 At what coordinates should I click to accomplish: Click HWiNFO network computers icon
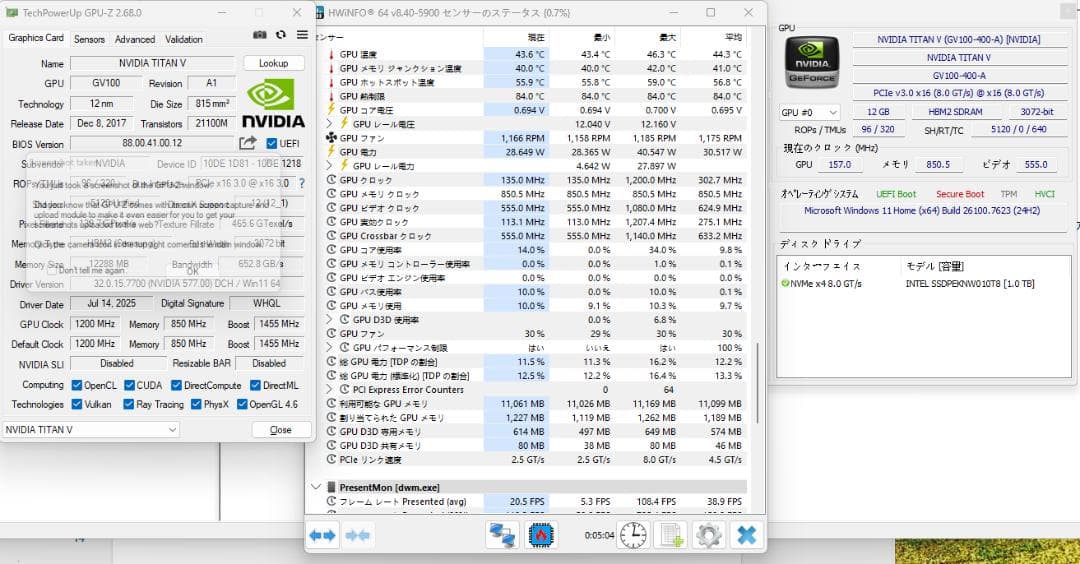(502, 535)
